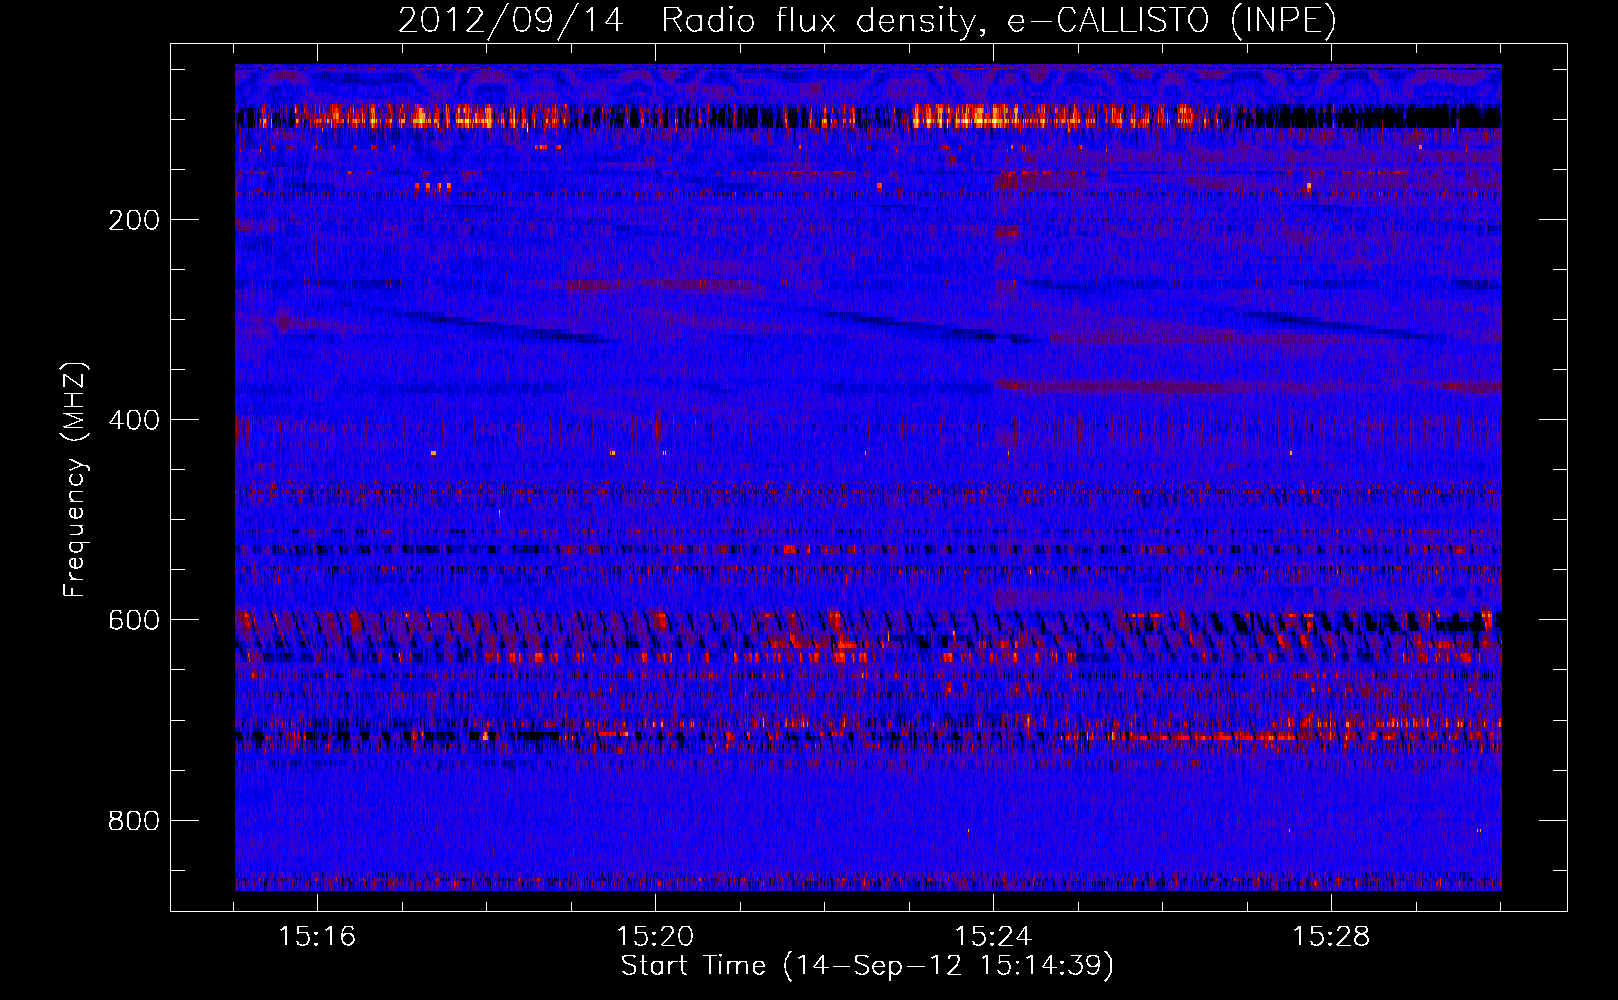Click the plot title "Radio flux density, e-CALLISTO (INPE)"
This screenshot has height=1000, width=1618.
coord(999,21)
